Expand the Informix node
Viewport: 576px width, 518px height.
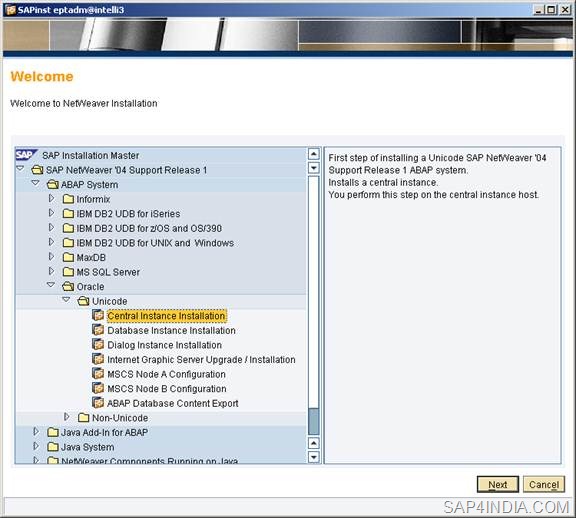coord(51,198)
